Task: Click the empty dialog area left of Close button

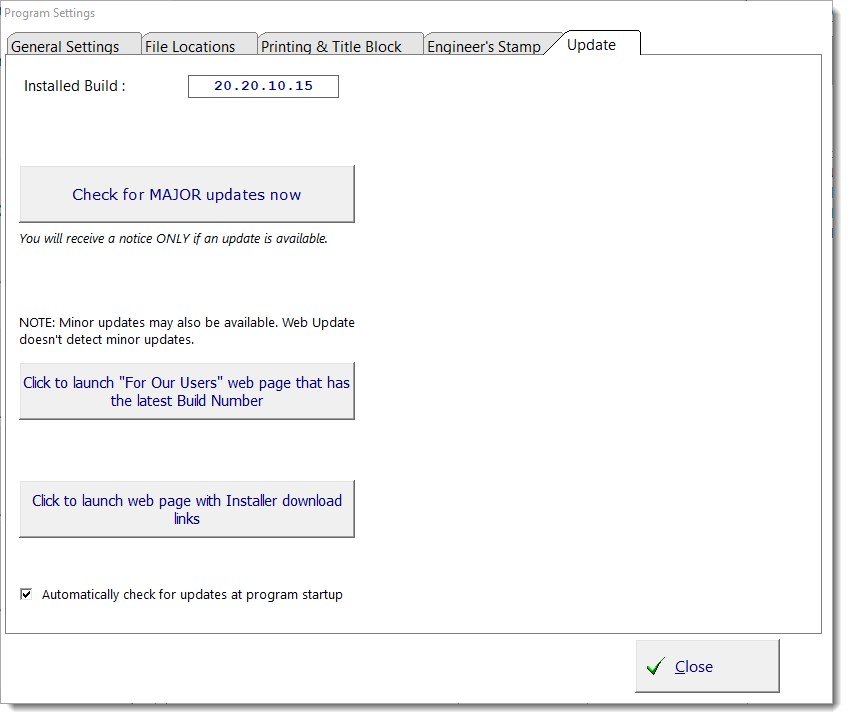Action: click(320, 667)
